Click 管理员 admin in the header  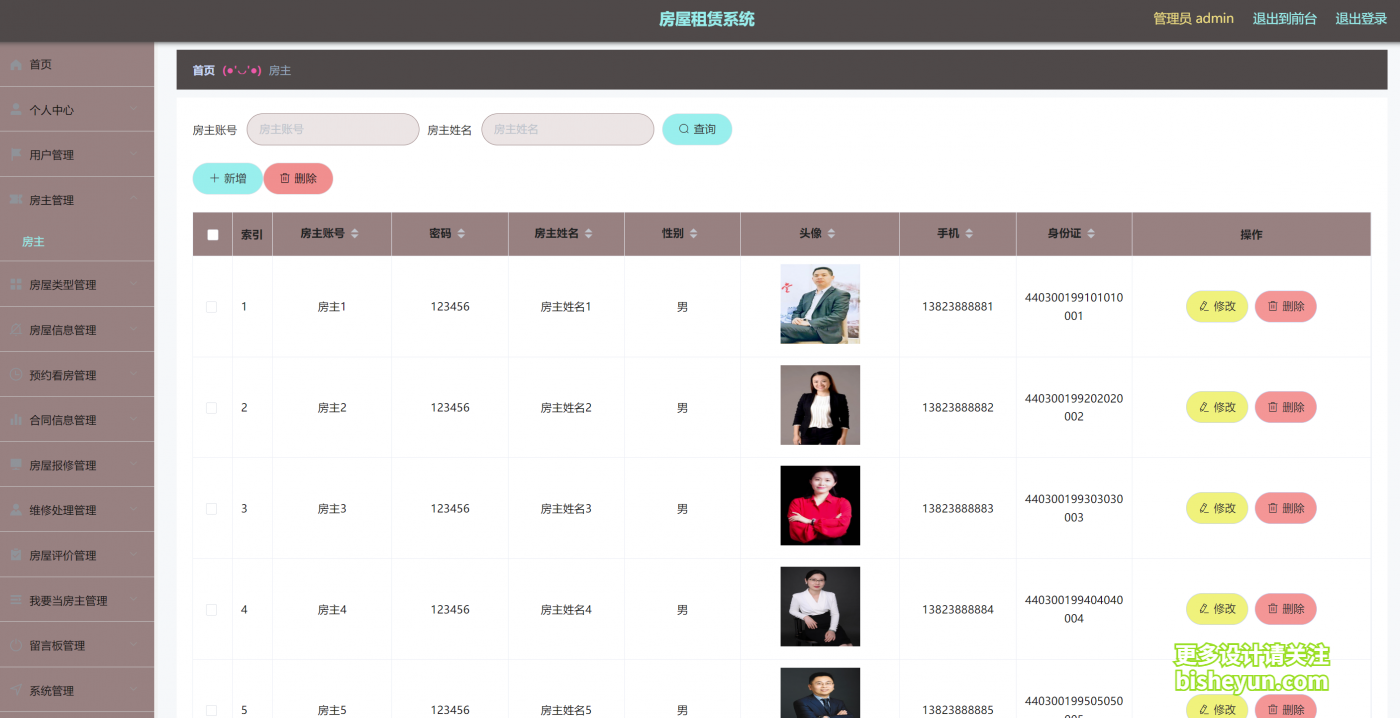click(1193, 18)
